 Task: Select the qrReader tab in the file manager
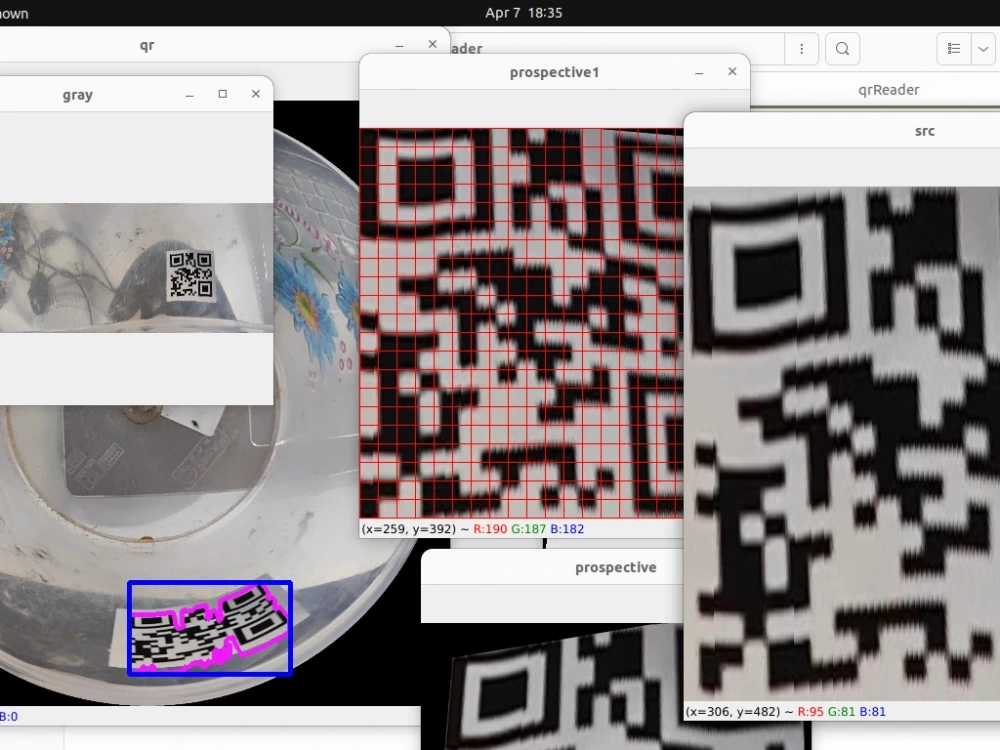coord(888,90)
